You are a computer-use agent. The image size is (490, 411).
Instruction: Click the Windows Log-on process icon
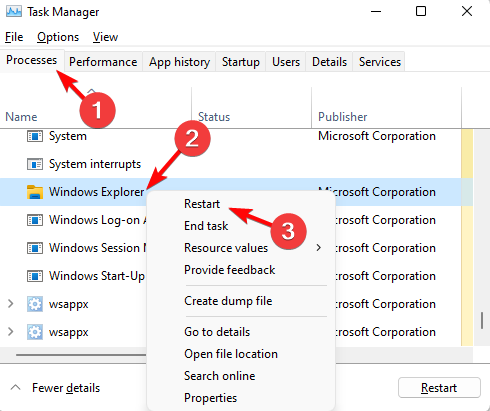click(x=35, y=220)
